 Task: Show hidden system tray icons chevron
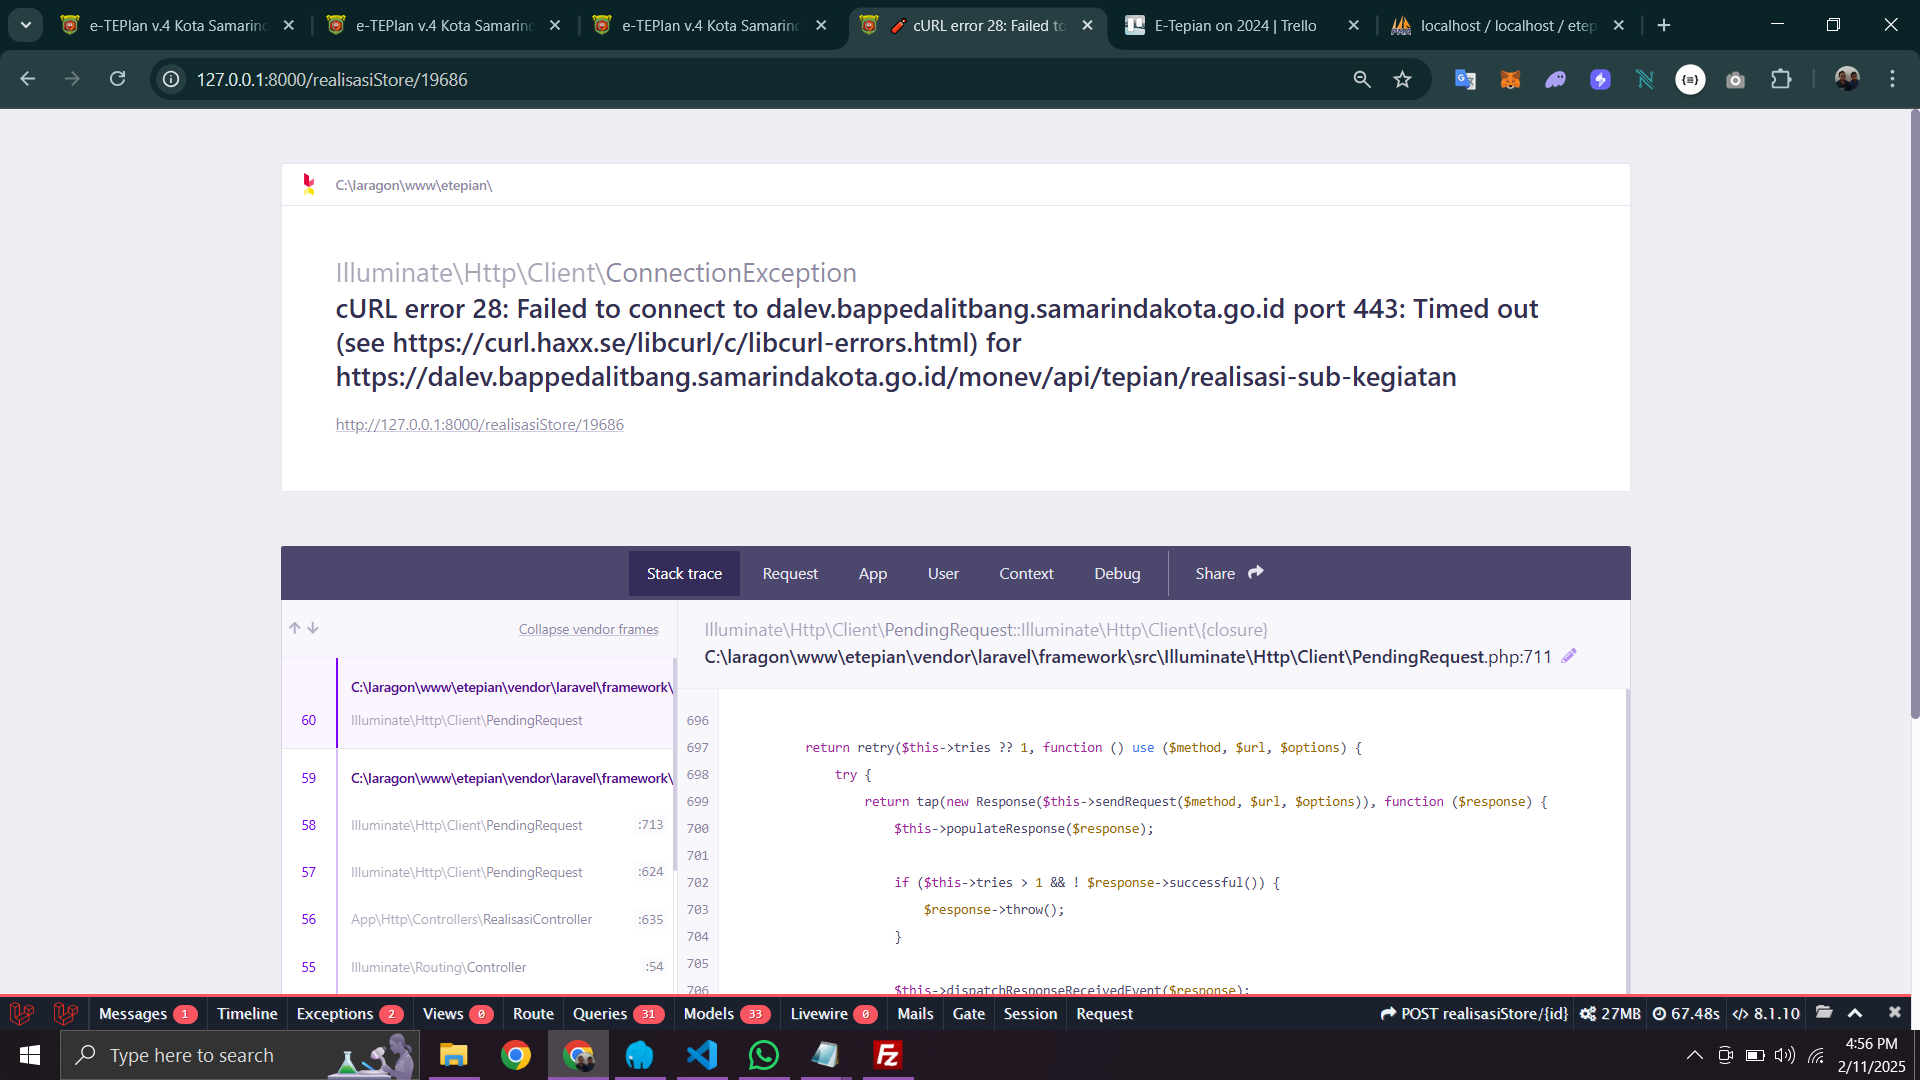coord(1694,1055)
